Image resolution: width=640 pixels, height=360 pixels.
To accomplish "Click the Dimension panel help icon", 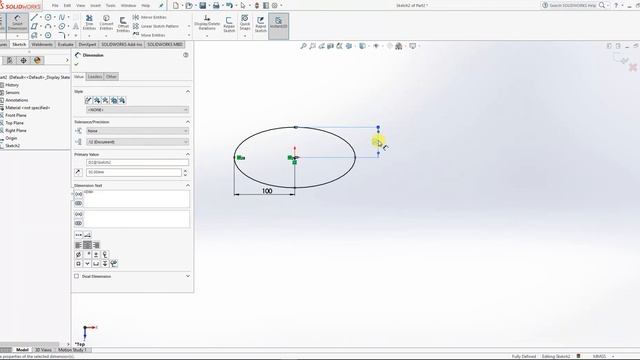I will [x=186, y=55].
